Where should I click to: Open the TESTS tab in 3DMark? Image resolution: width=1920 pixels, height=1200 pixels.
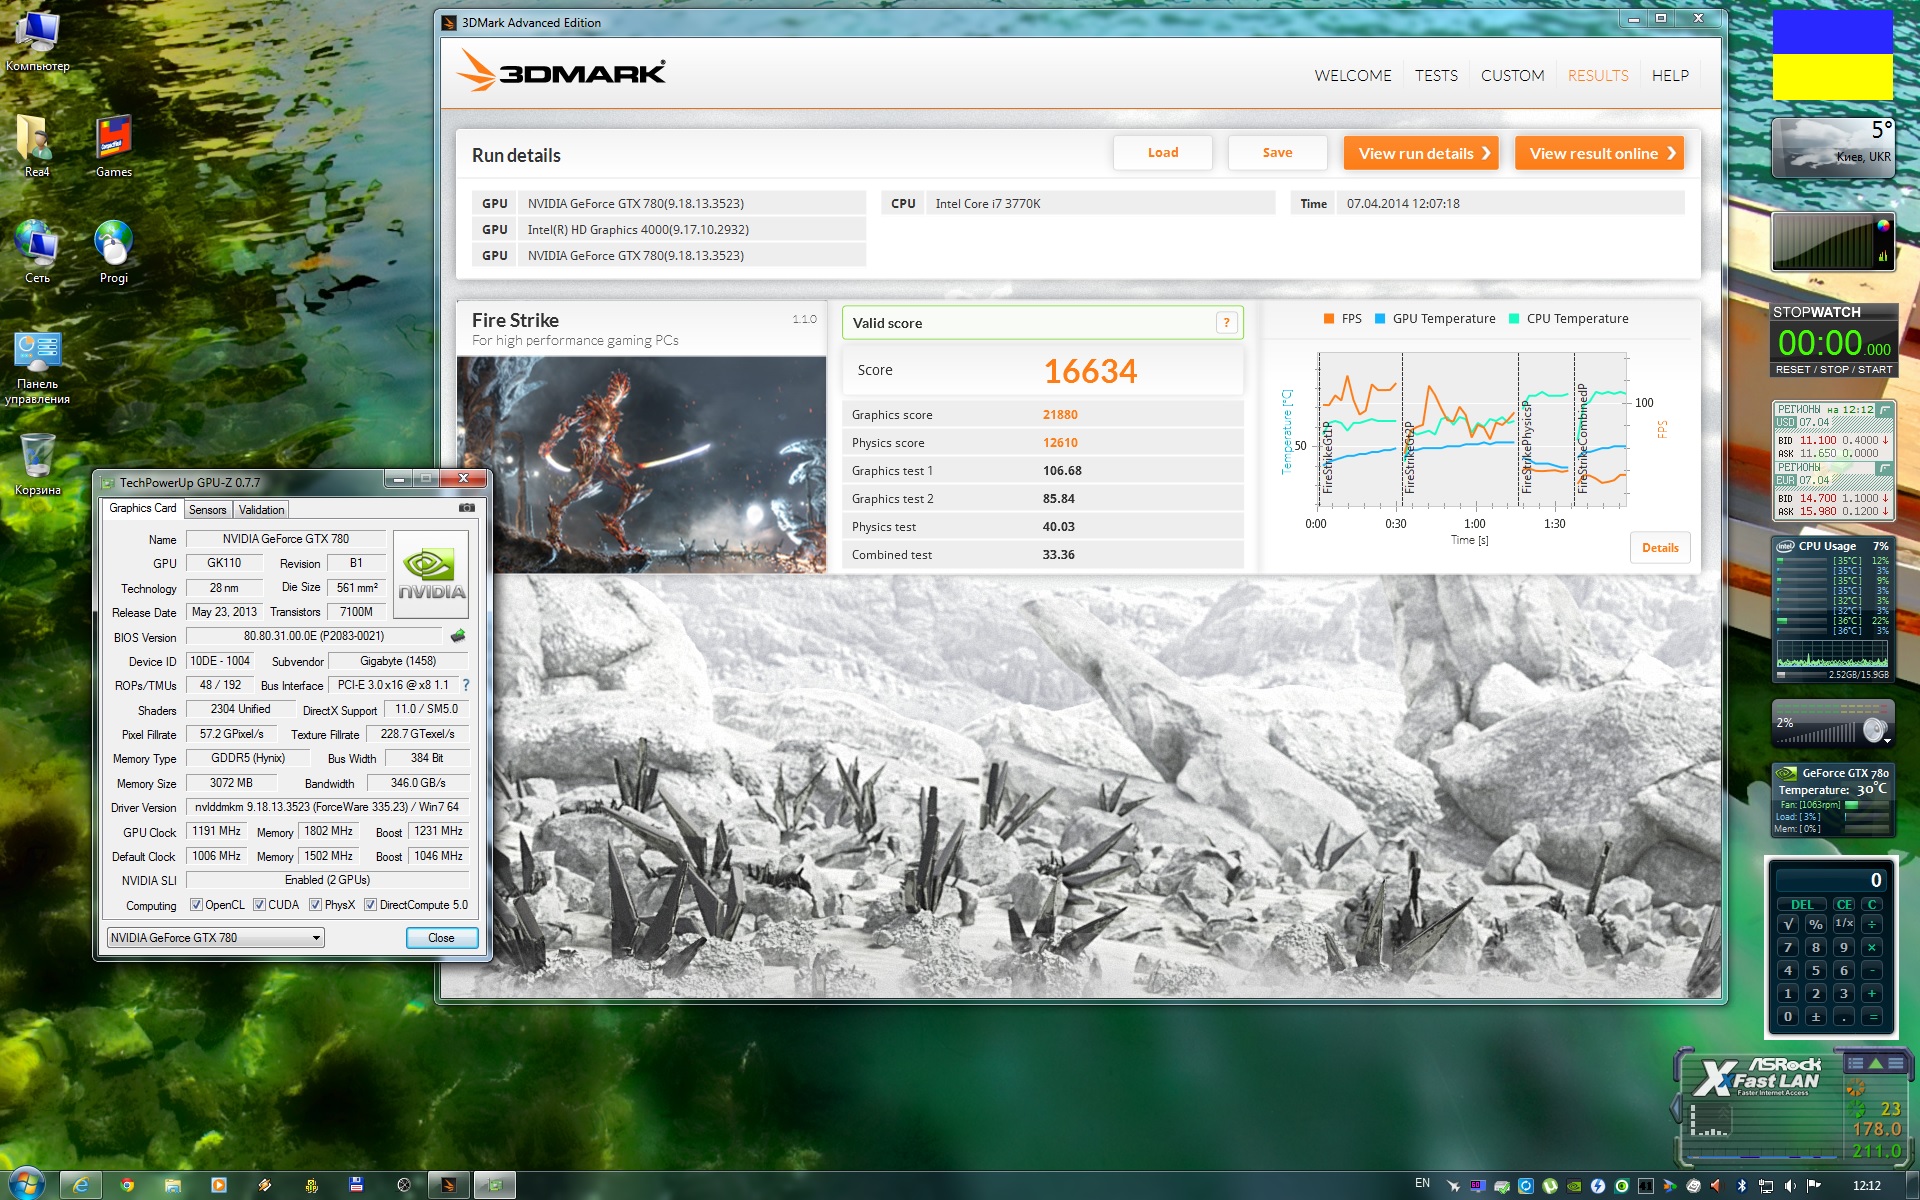tap(1436, 76)
